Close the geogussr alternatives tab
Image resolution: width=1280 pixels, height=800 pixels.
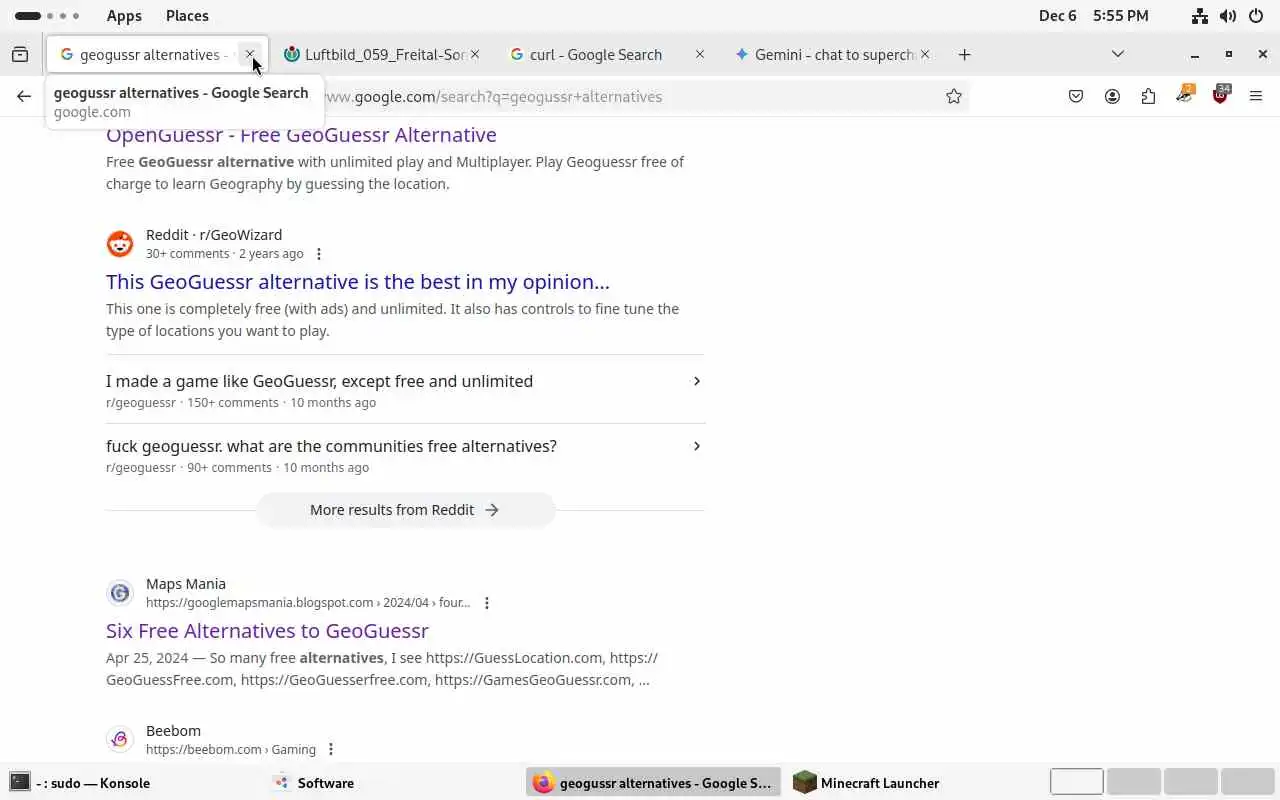250,55
